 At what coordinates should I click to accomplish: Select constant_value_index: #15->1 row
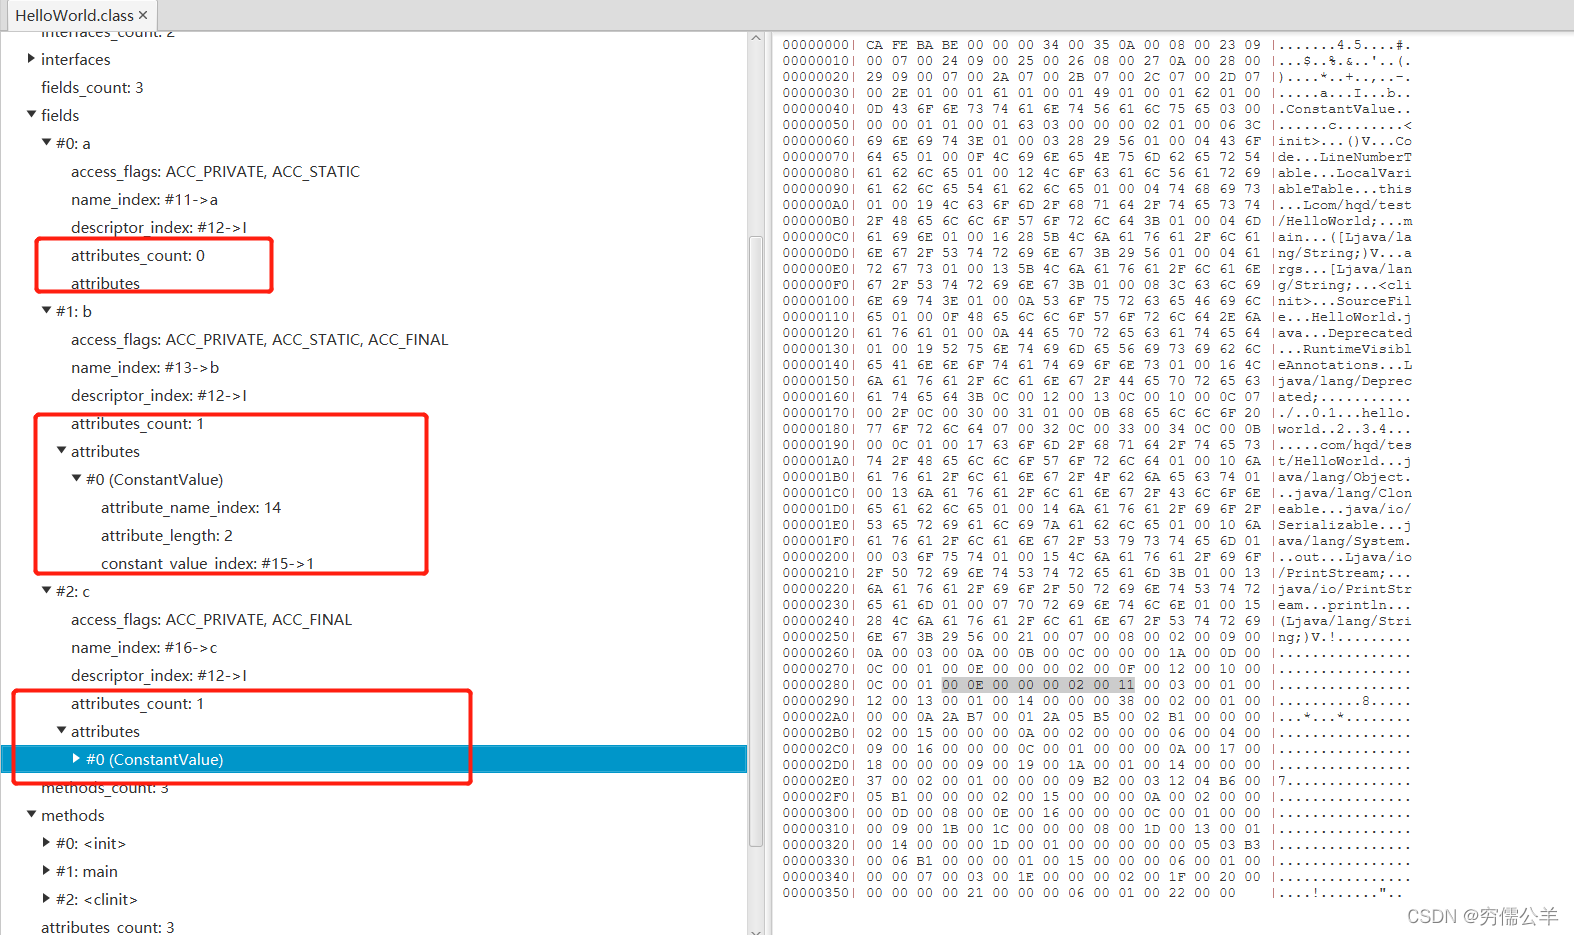207,563
